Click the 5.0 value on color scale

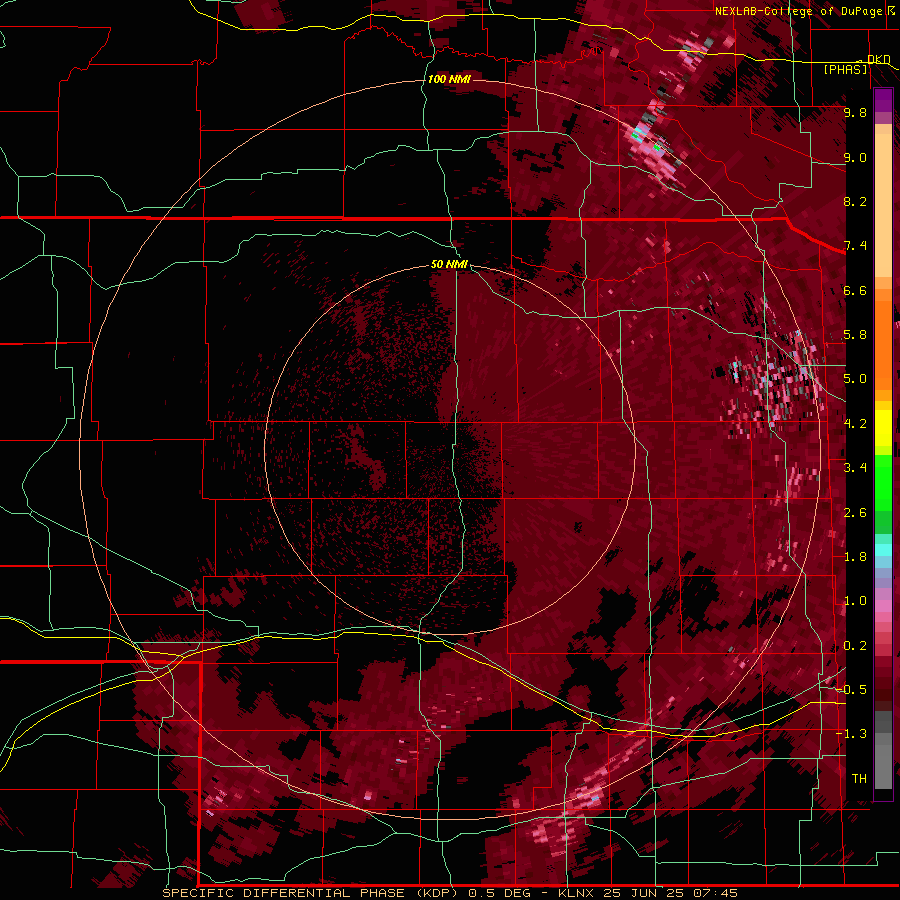pos(855,379)
